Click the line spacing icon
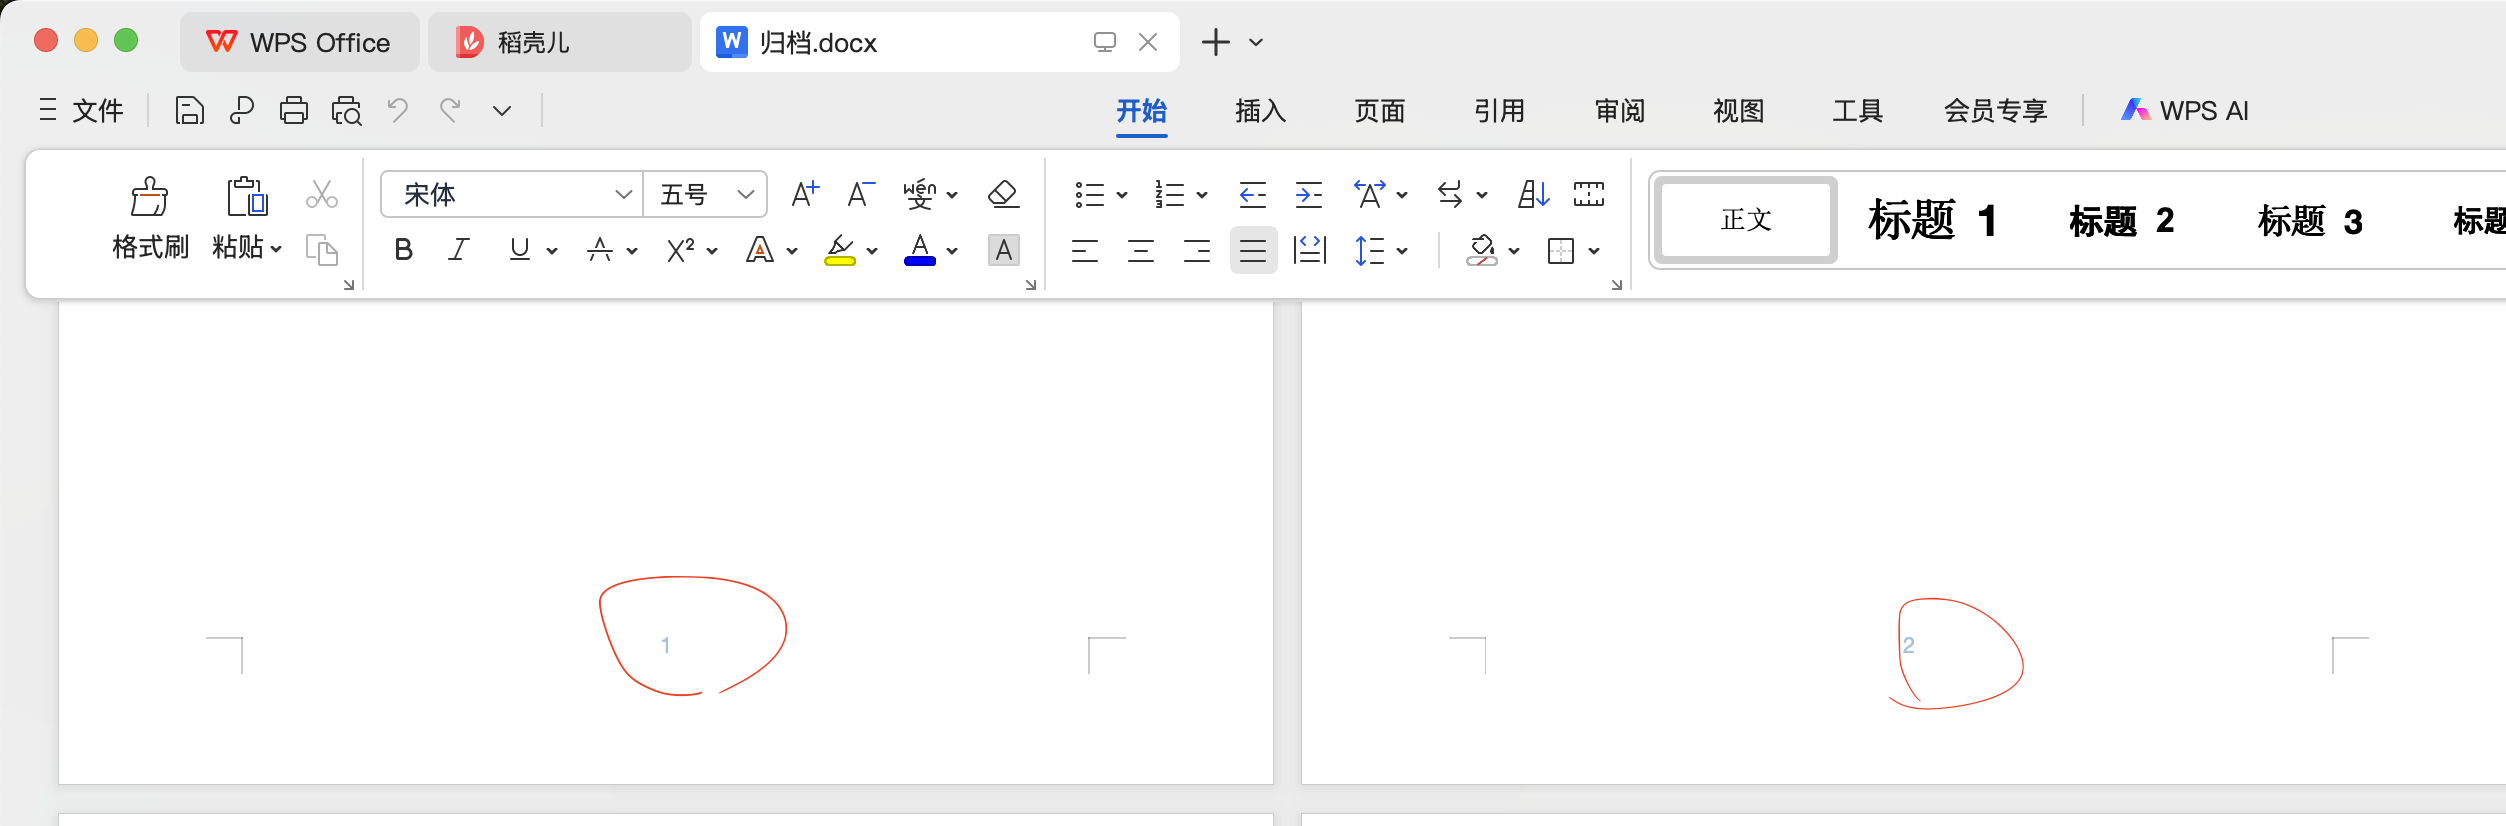Viewport: 2506px width, 826px height. 1369,250
